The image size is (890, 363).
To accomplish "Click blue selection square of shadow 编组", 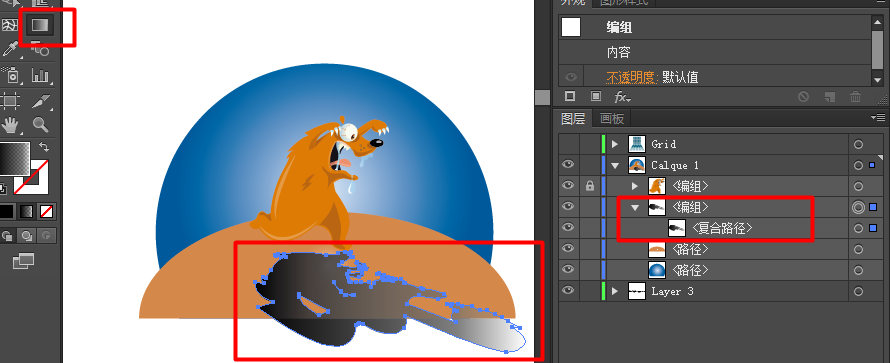I will click(874, 207).
